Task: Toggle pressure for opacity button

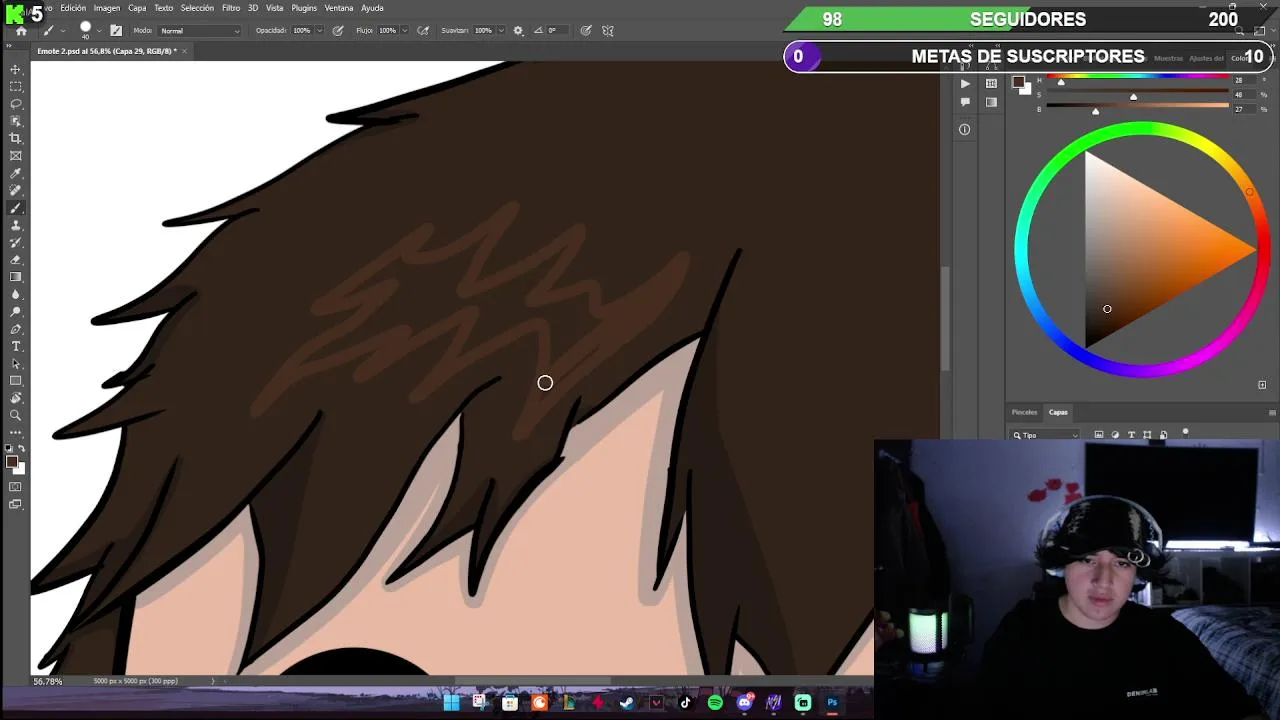Action: [x=338, y=31]
